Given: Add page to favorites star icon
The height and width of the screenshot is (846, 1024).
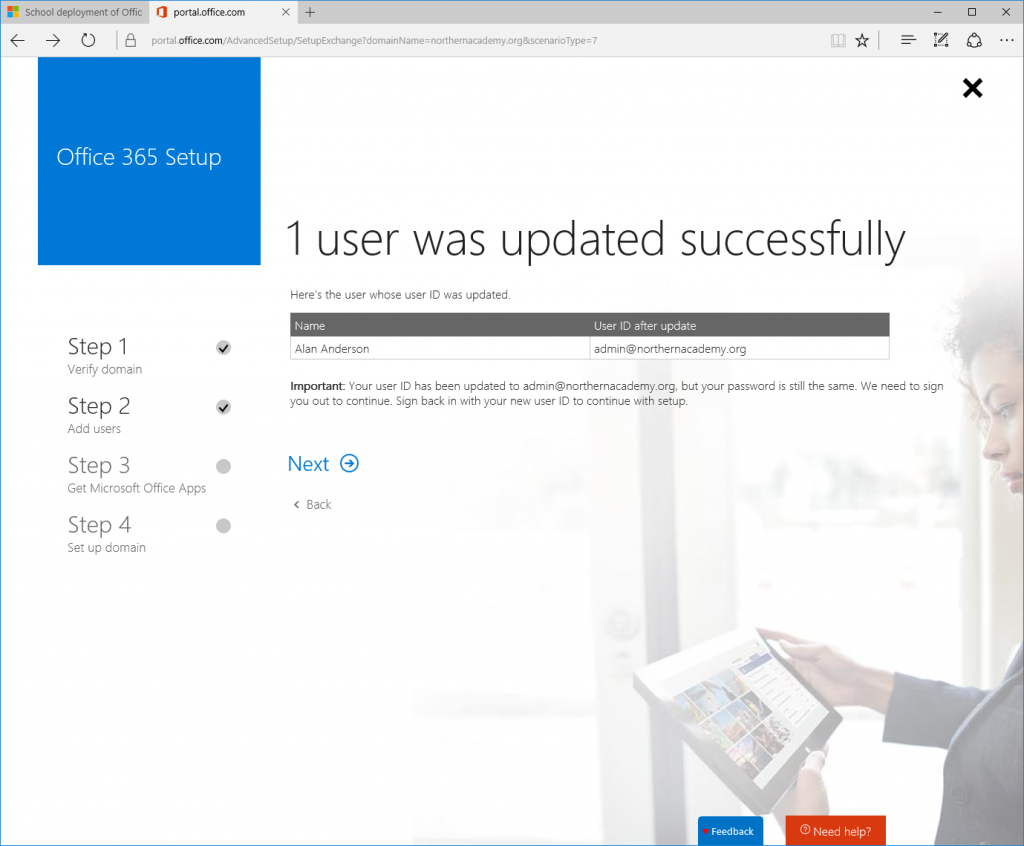Looking at the screenshot, I should click(x=862, y=41).
